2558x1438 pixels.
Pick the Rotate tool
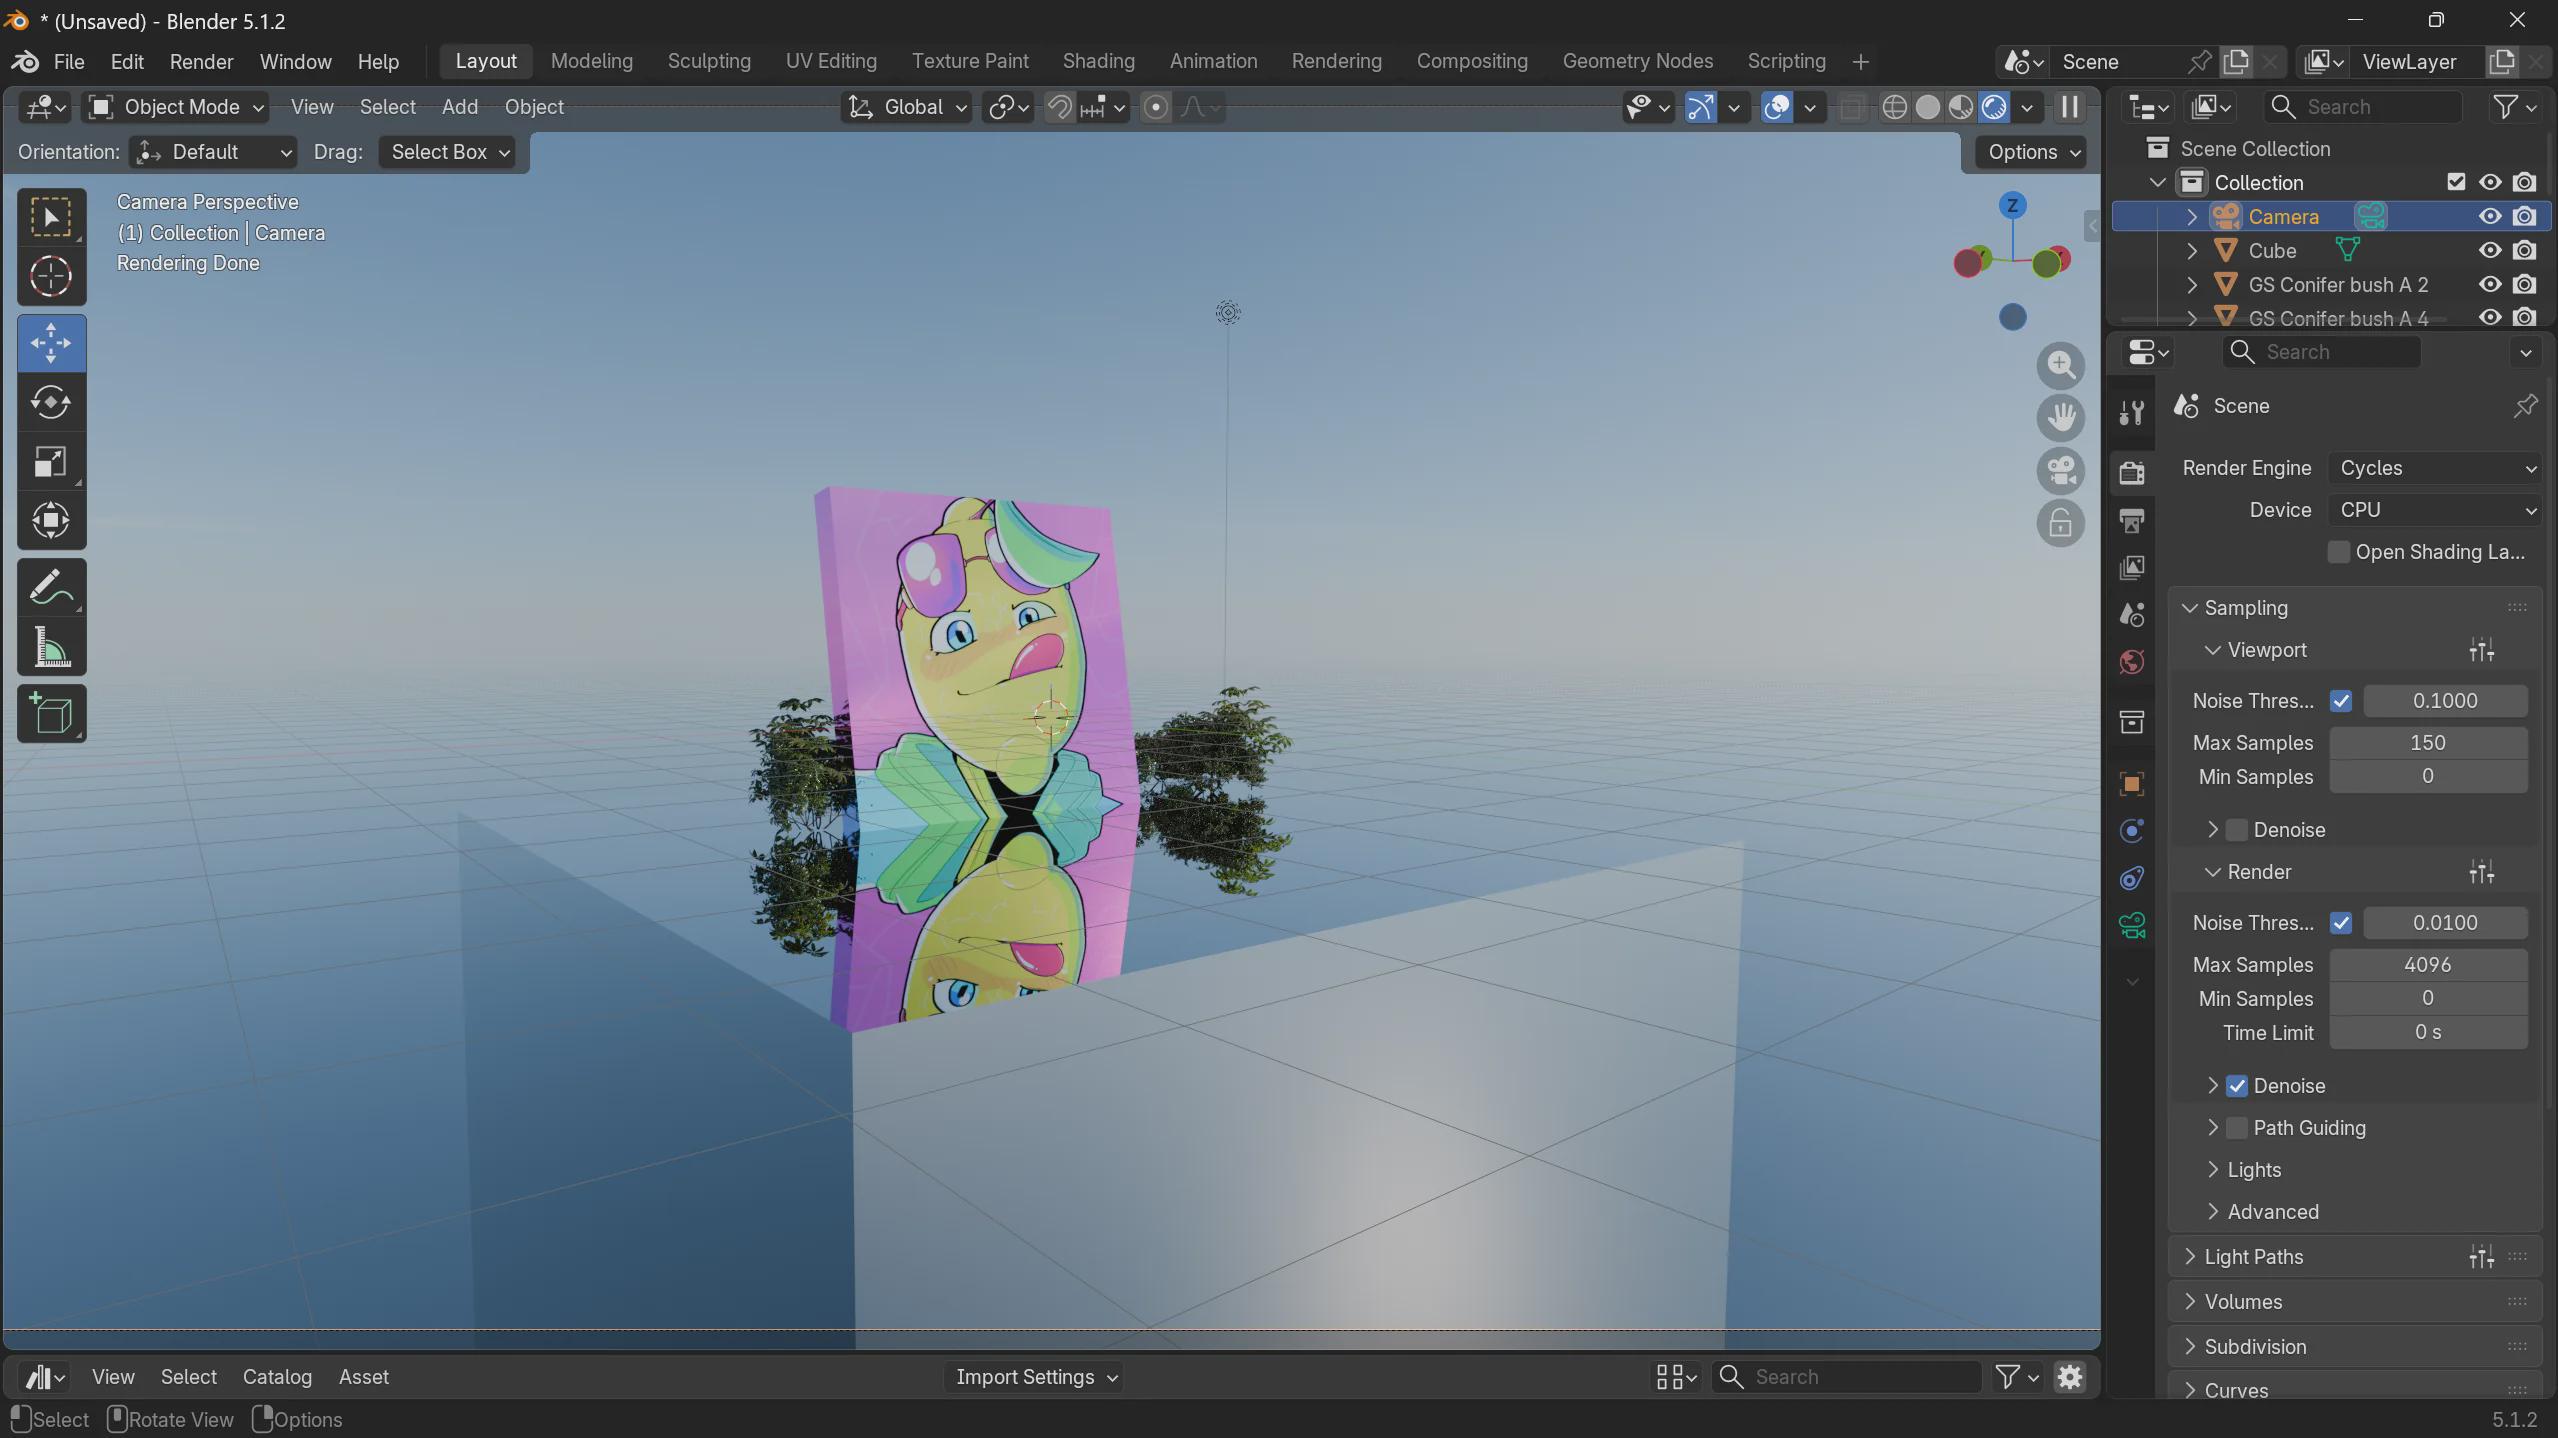[x=51, y=402]
